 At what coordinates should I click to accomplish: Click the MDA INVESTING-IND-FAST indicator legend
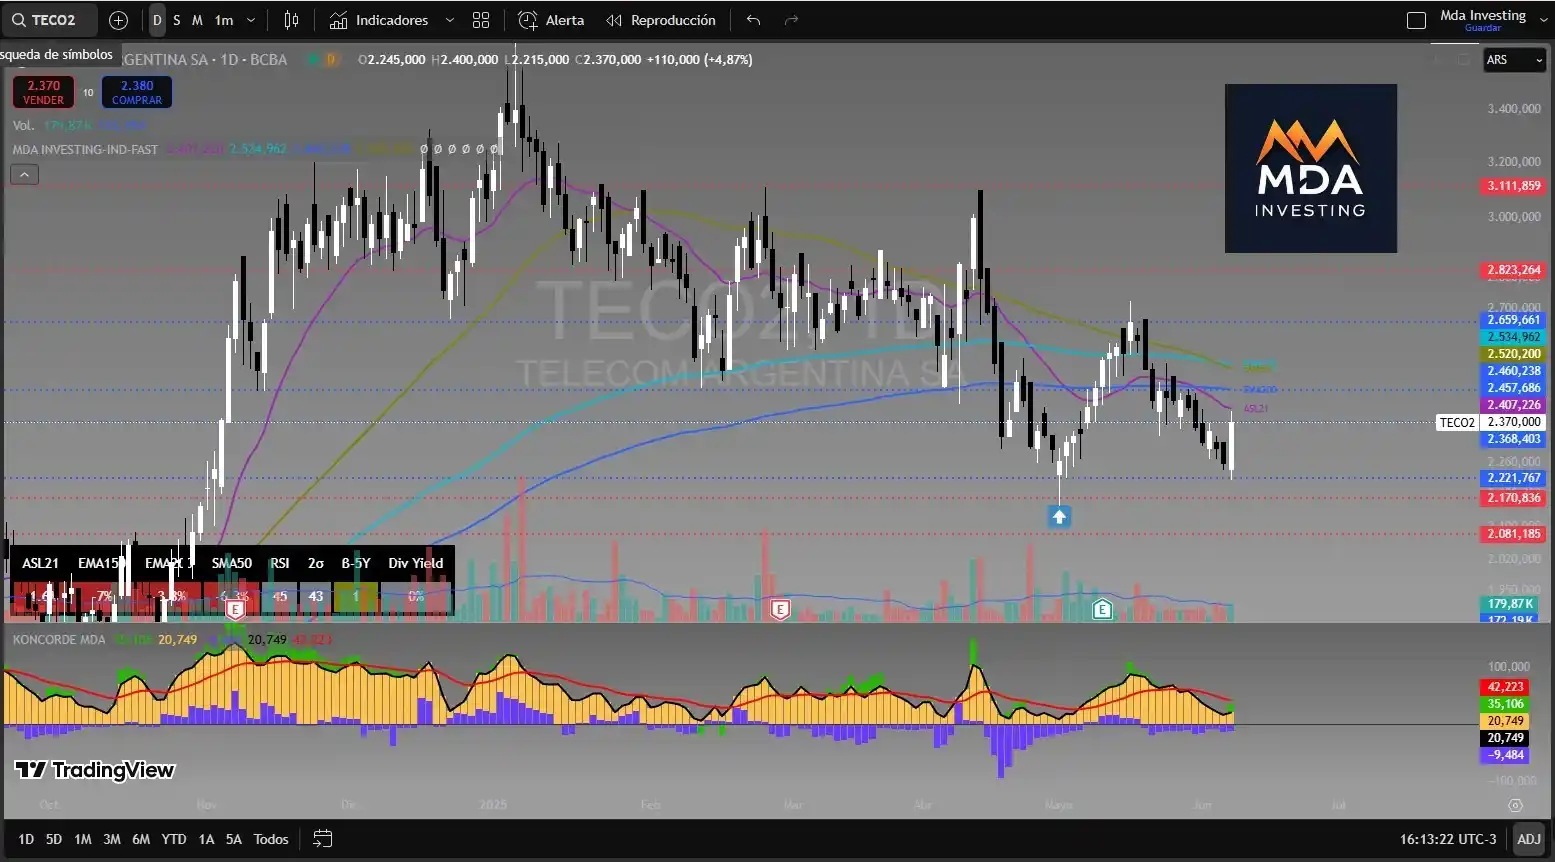click(x=85, y=149)
